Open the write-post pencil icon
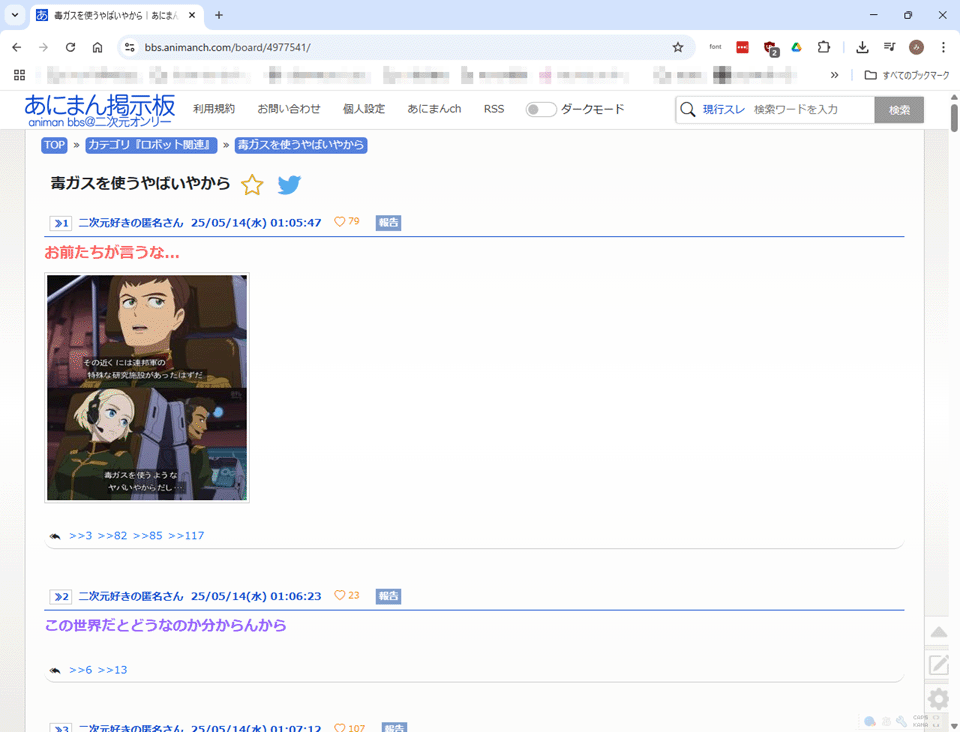This screenshot has height=732, width=960. [x=939, y=664]
